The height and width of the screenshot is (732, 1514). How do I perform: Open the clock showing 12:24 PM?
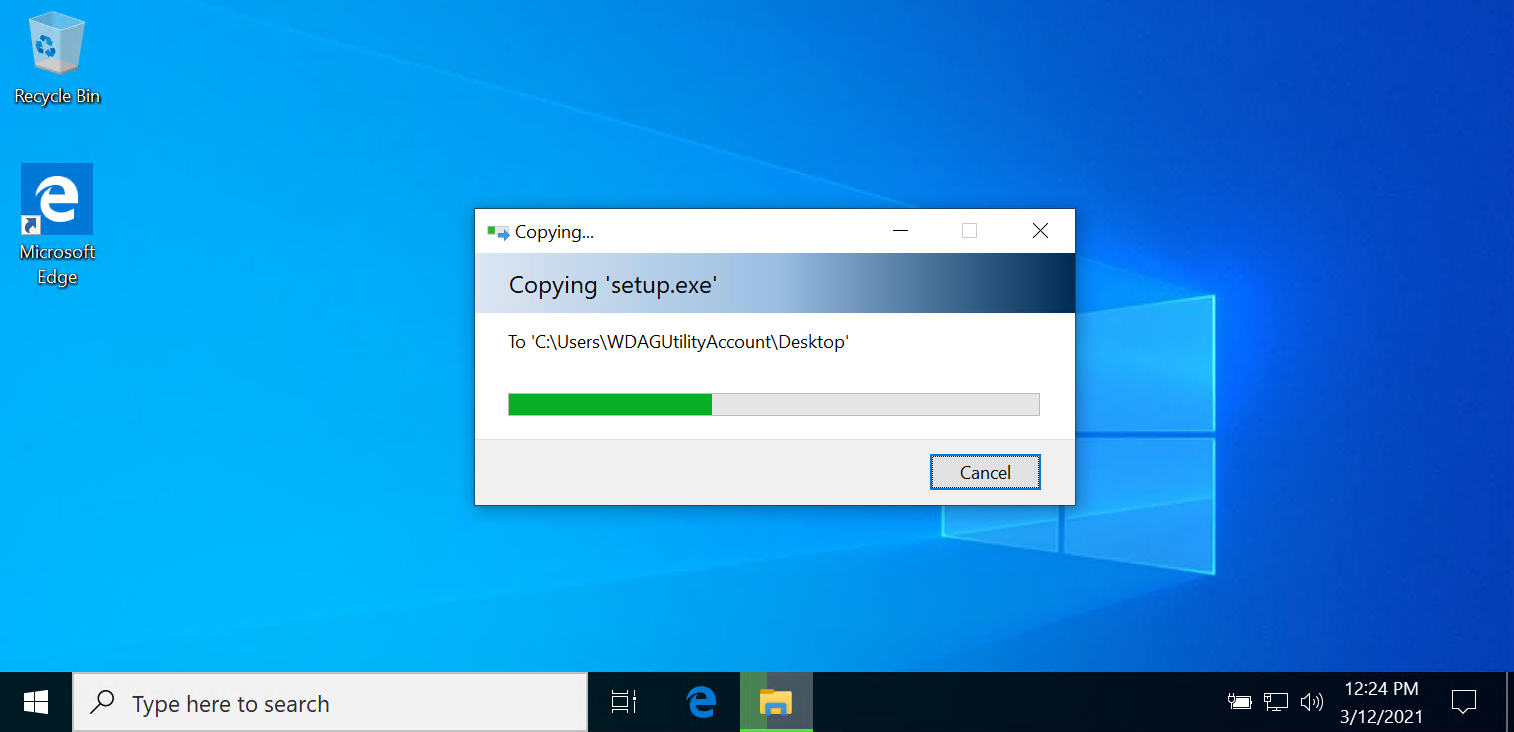pos(1381,703)
